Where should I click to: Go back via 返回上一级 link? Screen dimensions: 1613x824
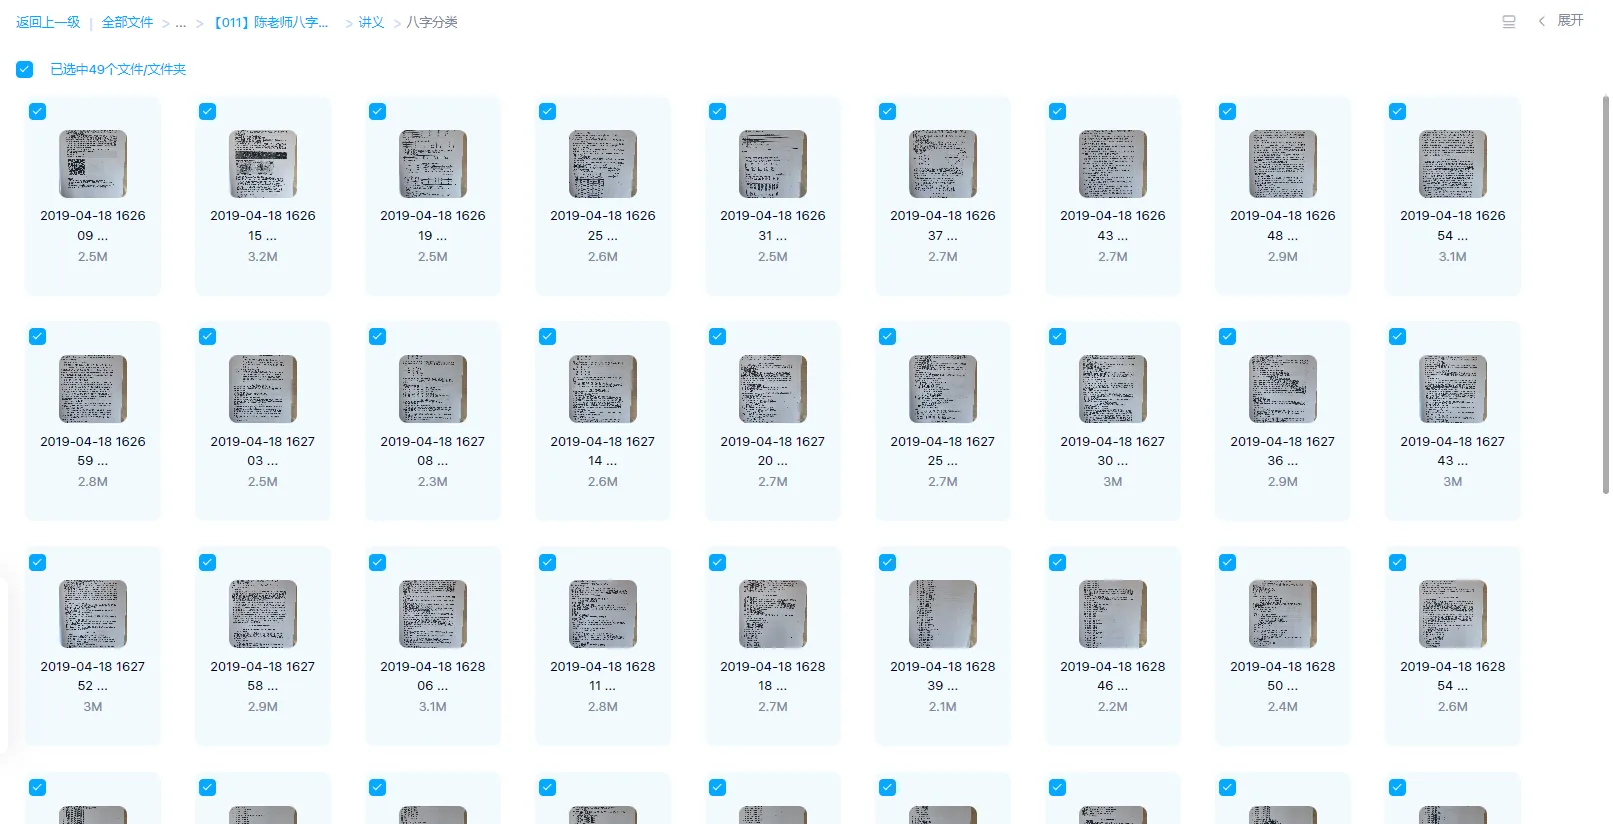[x=48, y=22]
